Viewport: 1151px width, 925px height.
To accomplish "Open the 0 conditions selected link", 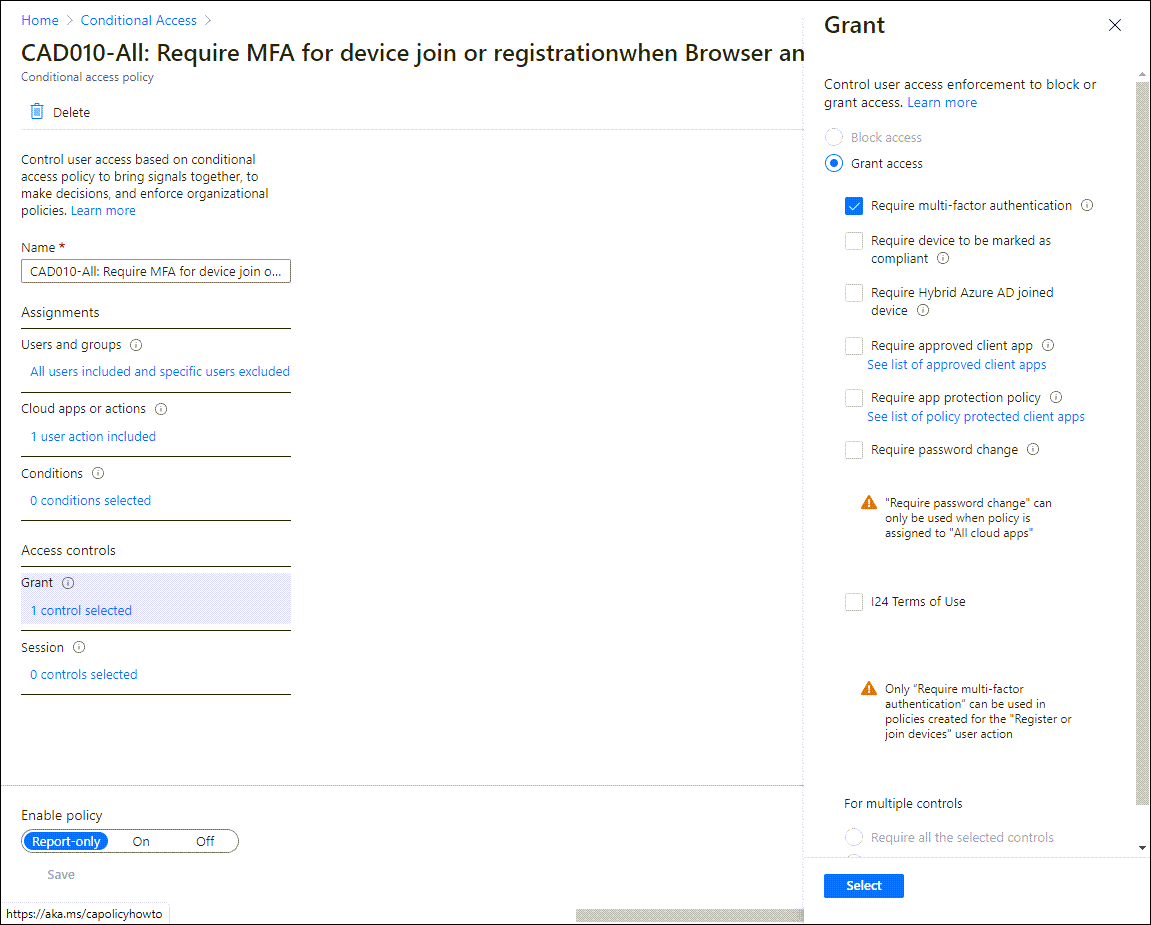I will 90,501.
